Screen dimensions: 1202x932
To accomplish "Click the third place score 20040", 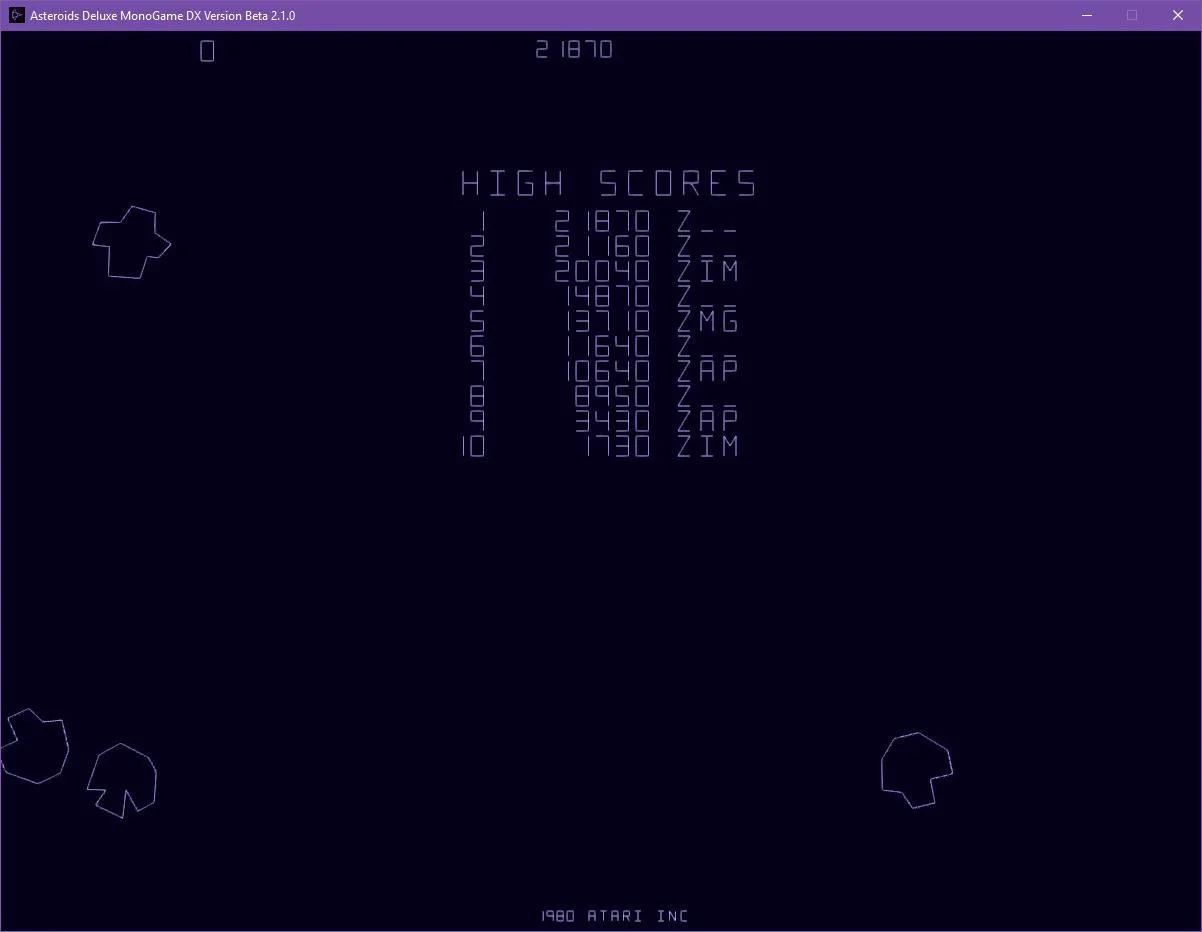I will 602,271.
